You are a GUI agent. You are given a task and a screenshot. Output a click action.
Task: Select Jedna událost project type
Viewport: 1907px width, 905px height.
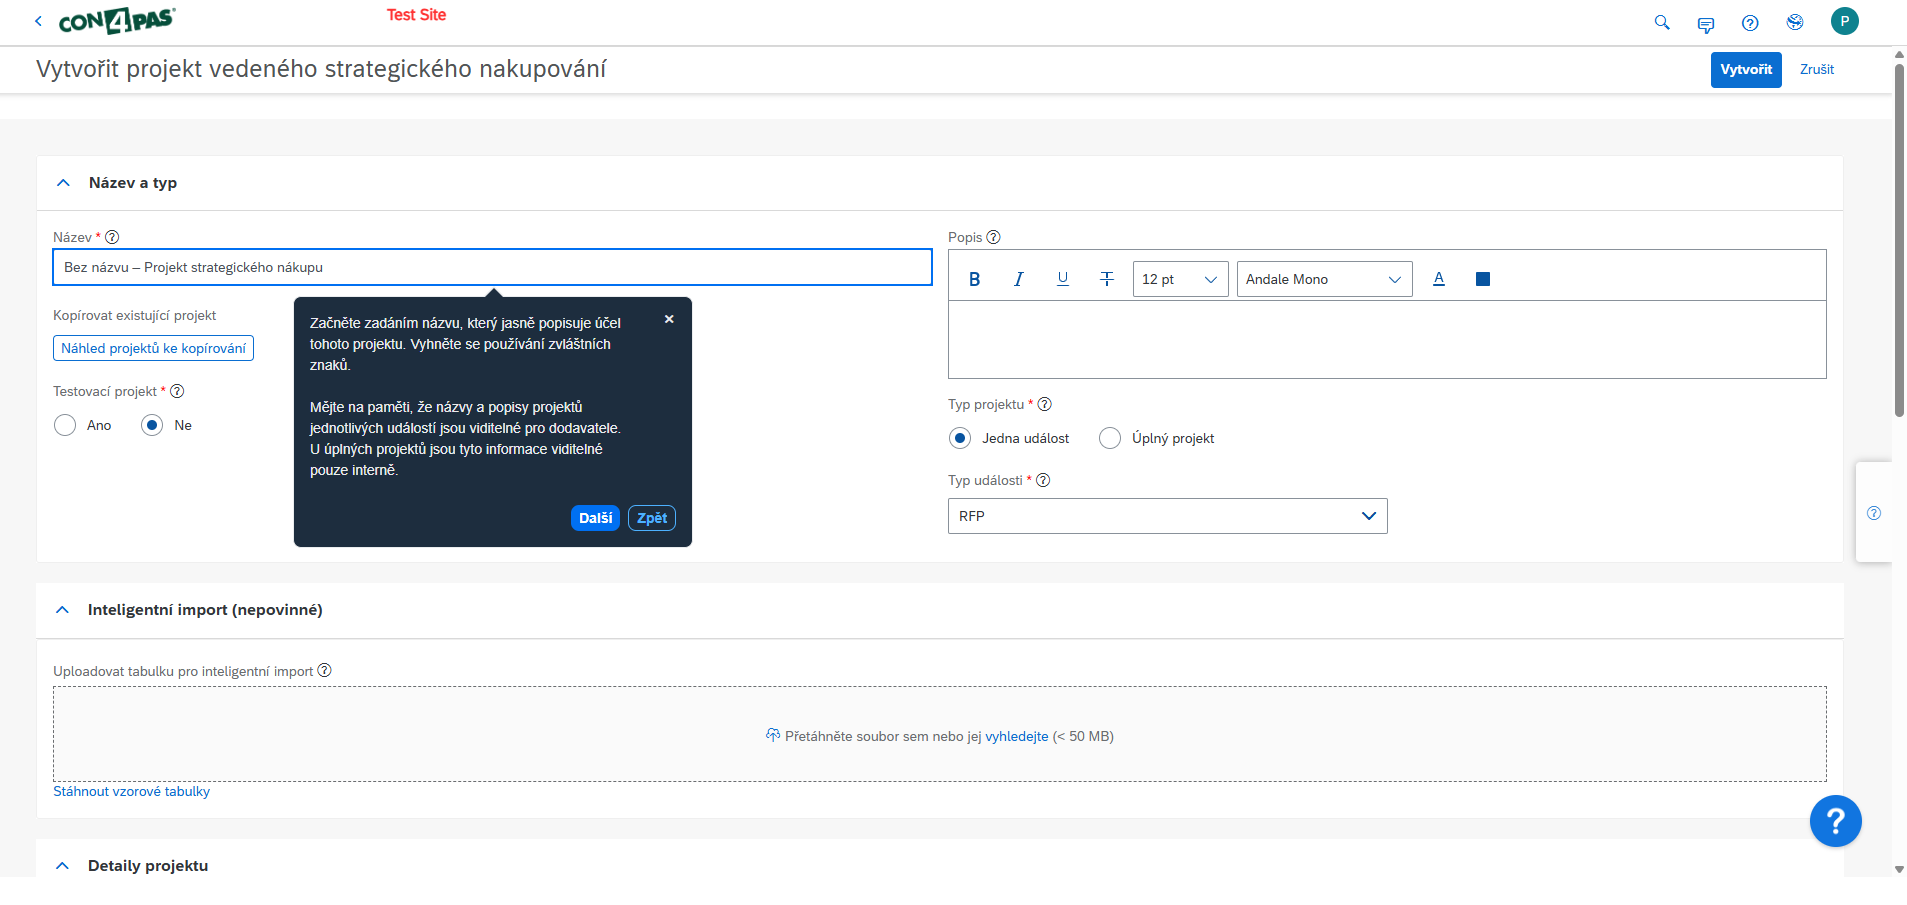click(x=960, y=438)
